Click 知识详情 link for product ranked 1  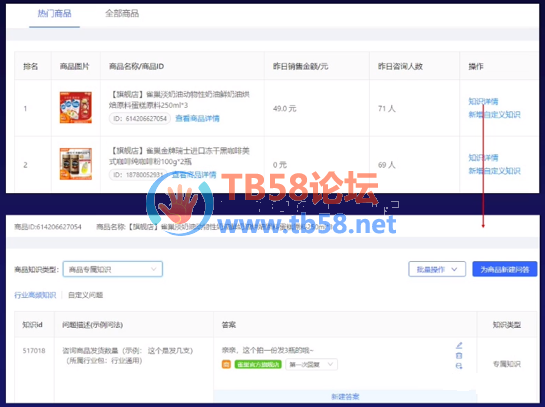(x=483, y=101)
